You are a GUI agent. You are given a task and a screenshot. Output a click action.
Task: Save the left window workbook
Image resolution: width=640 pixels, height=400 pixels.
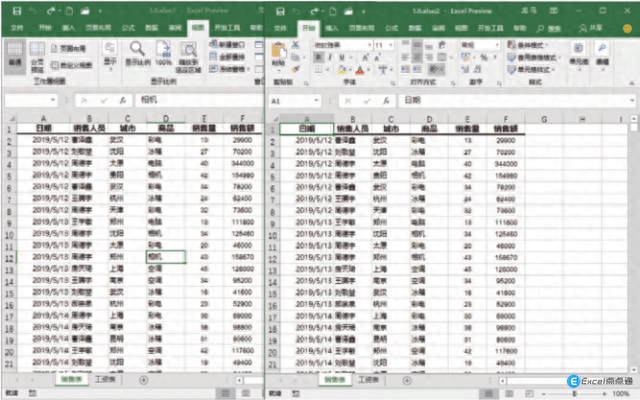17,11
